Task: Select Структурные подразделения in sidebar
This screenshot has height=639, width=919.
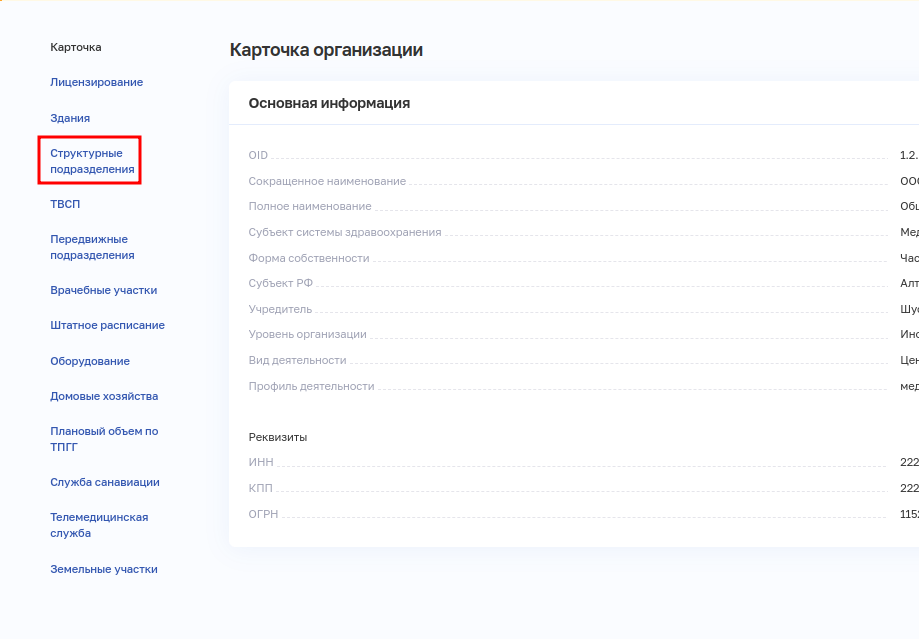Action: pyautogui.click(x=93, y=161)
